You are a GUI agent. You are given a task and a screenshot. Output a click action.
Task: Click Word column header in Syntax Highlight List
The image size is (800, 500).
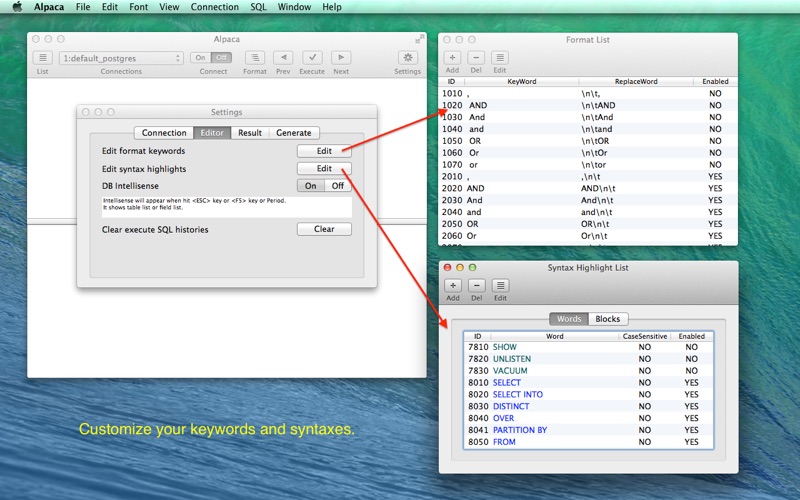[x=555, y=336]
